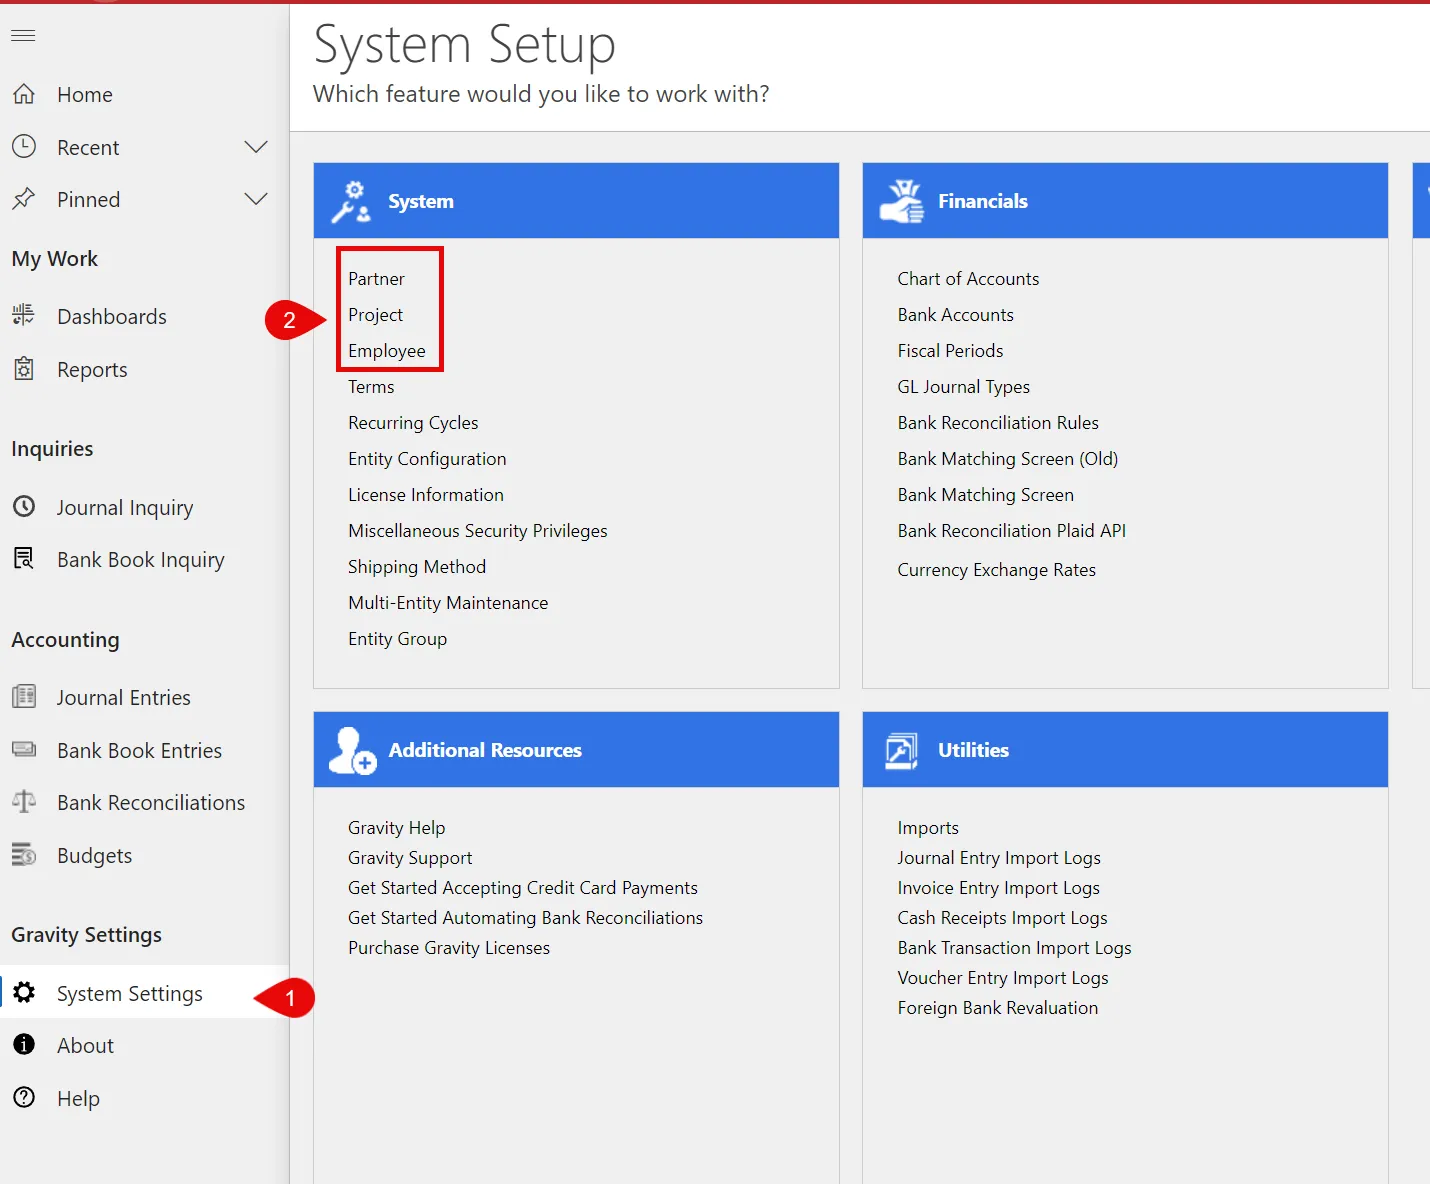
Task: Click the Home house icon
Action: tap(24, 94)
